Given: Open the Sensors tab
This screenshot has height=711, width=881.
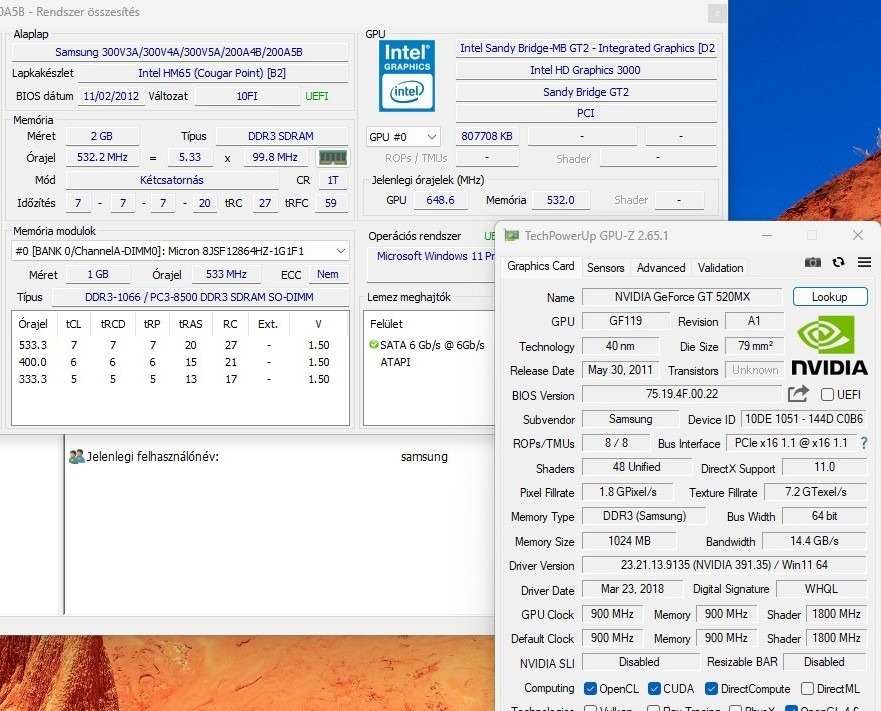Looking at the screenshot, I should click(x=605, y=268).
